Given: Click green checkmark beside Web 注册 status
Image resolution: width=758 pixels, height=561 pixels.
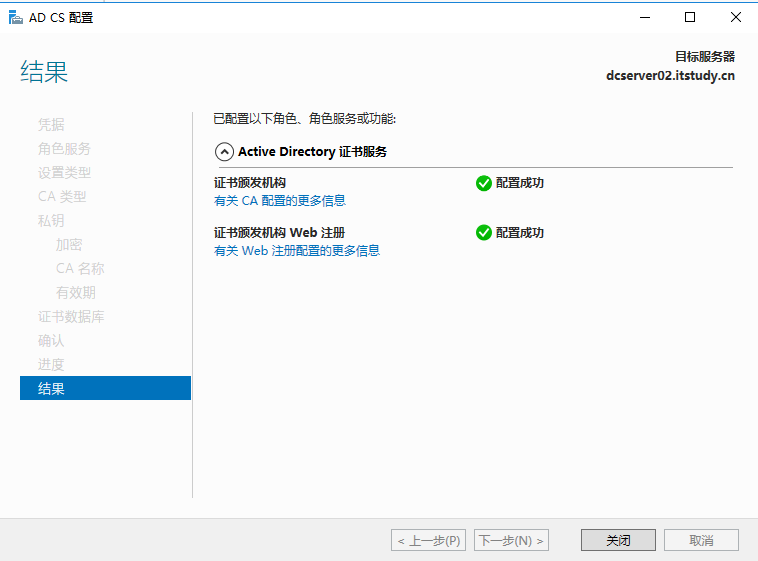Looking at the screenshot, I should pos(483,233).
